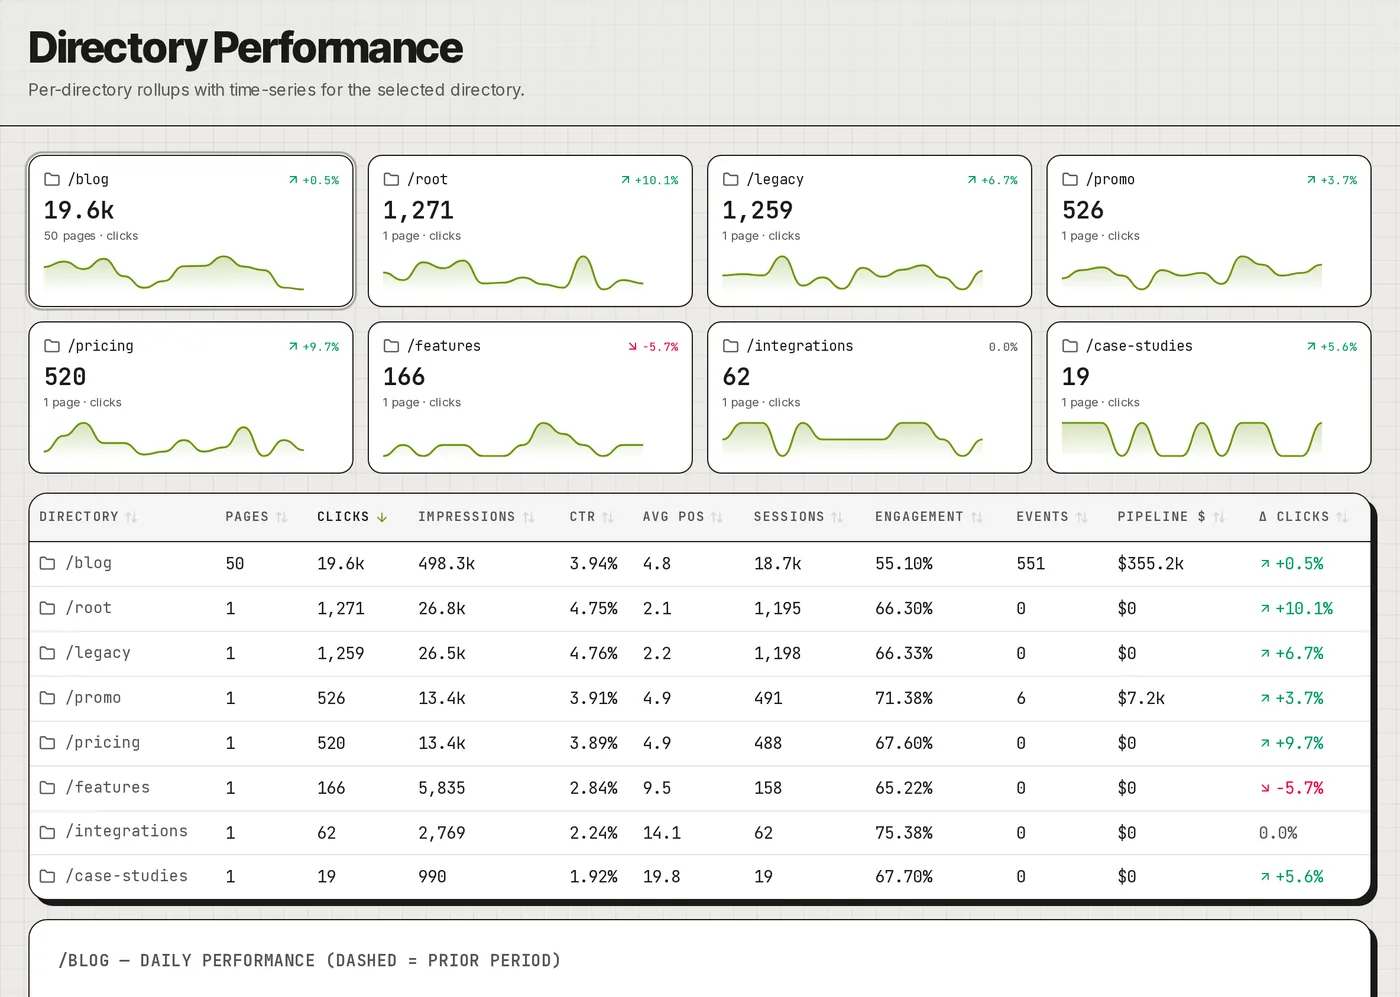The image size is (1400, 997).
Task: Click the 498.3k impressions value
Action: pos(446,564)
